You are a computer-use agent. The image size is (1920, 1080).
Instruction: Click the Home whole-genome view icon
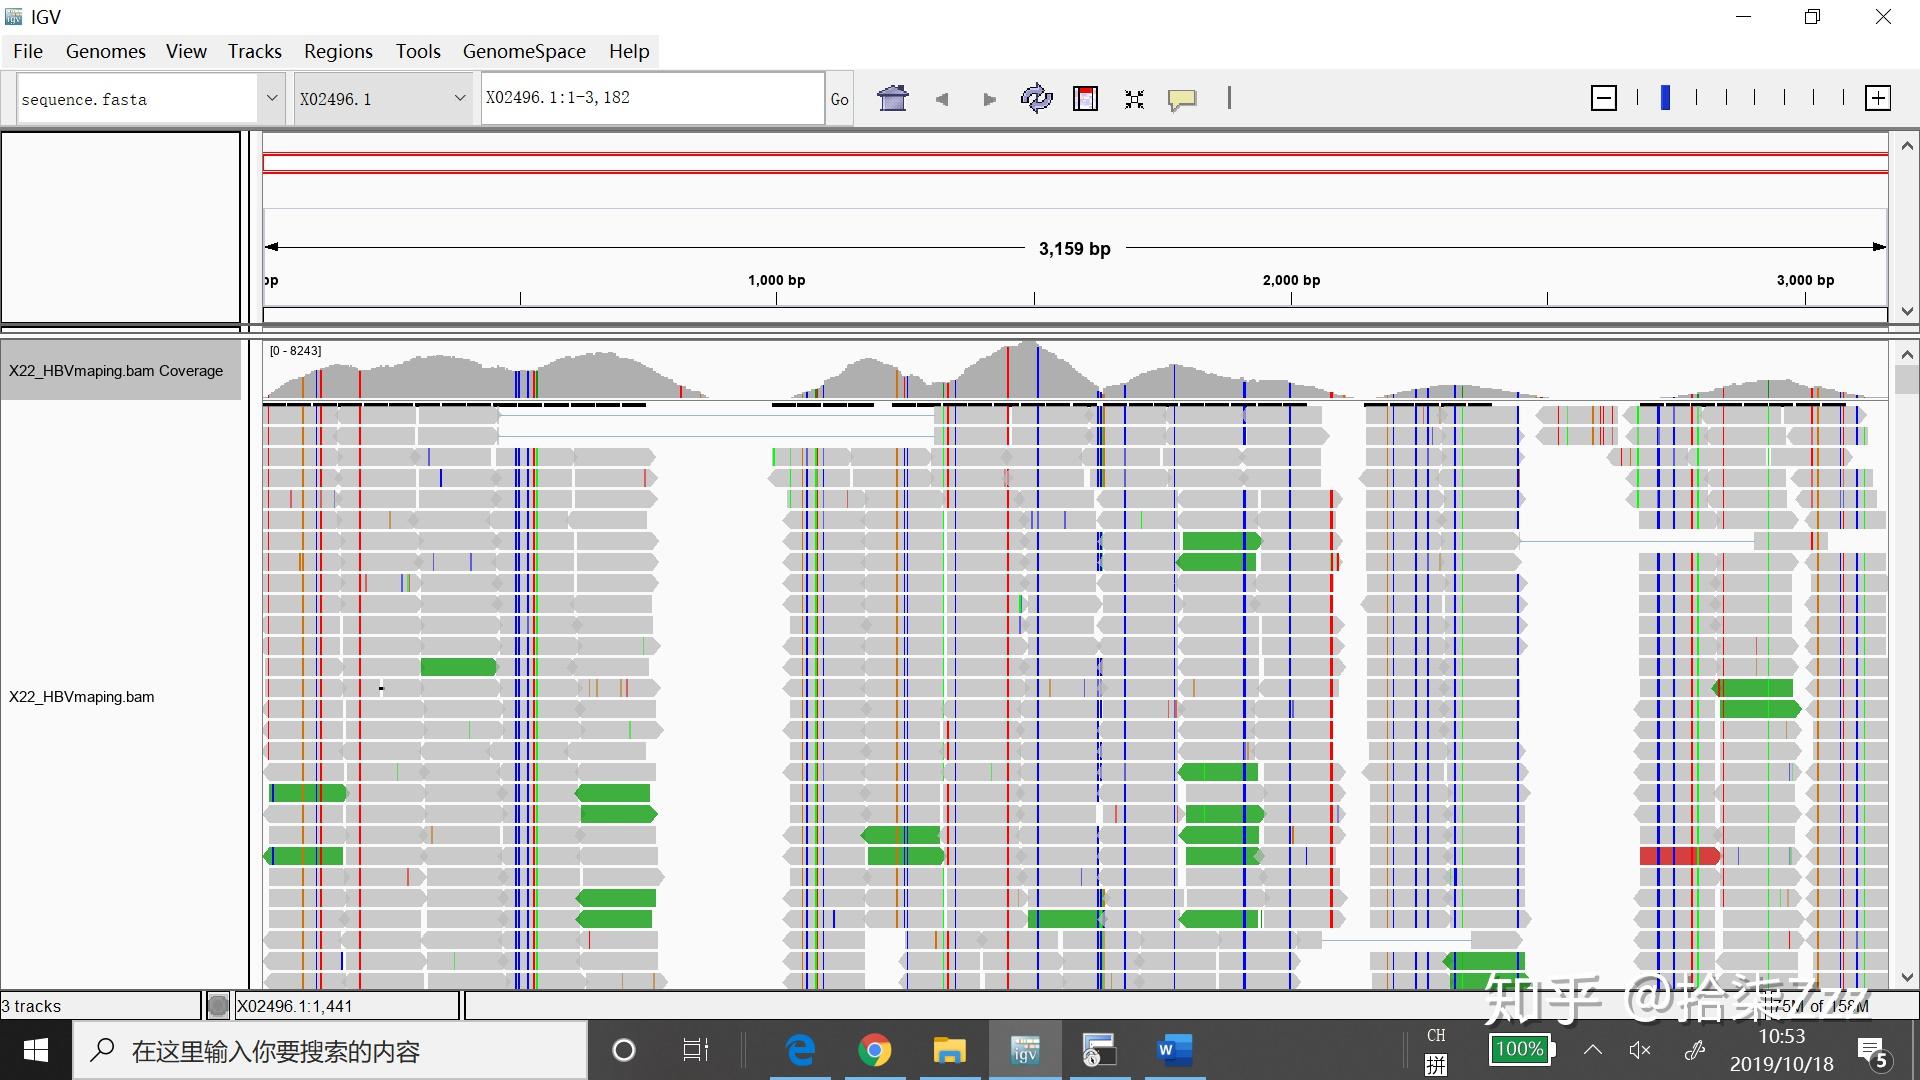tap(892, 98)
